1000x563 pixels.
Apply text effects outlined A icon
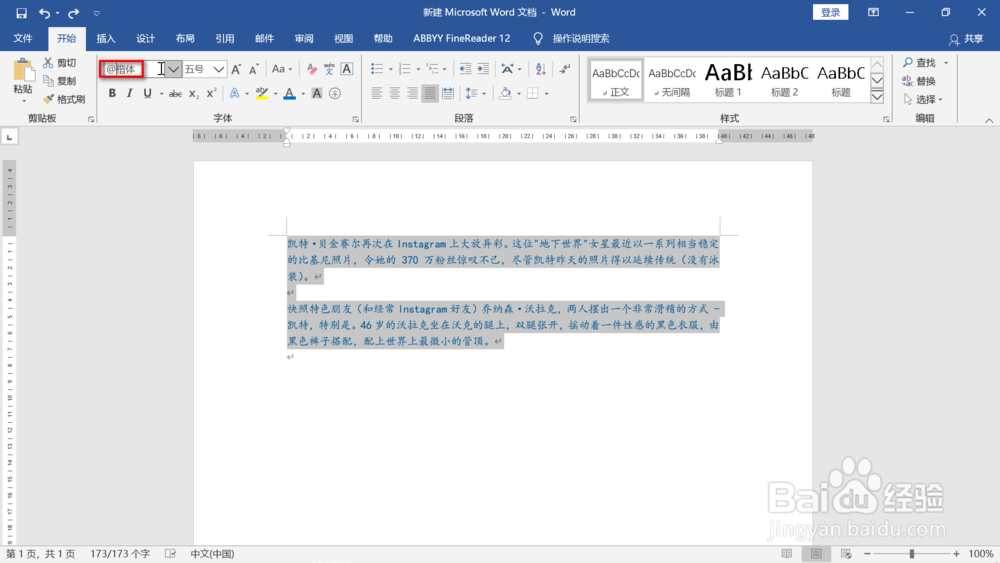235,94
